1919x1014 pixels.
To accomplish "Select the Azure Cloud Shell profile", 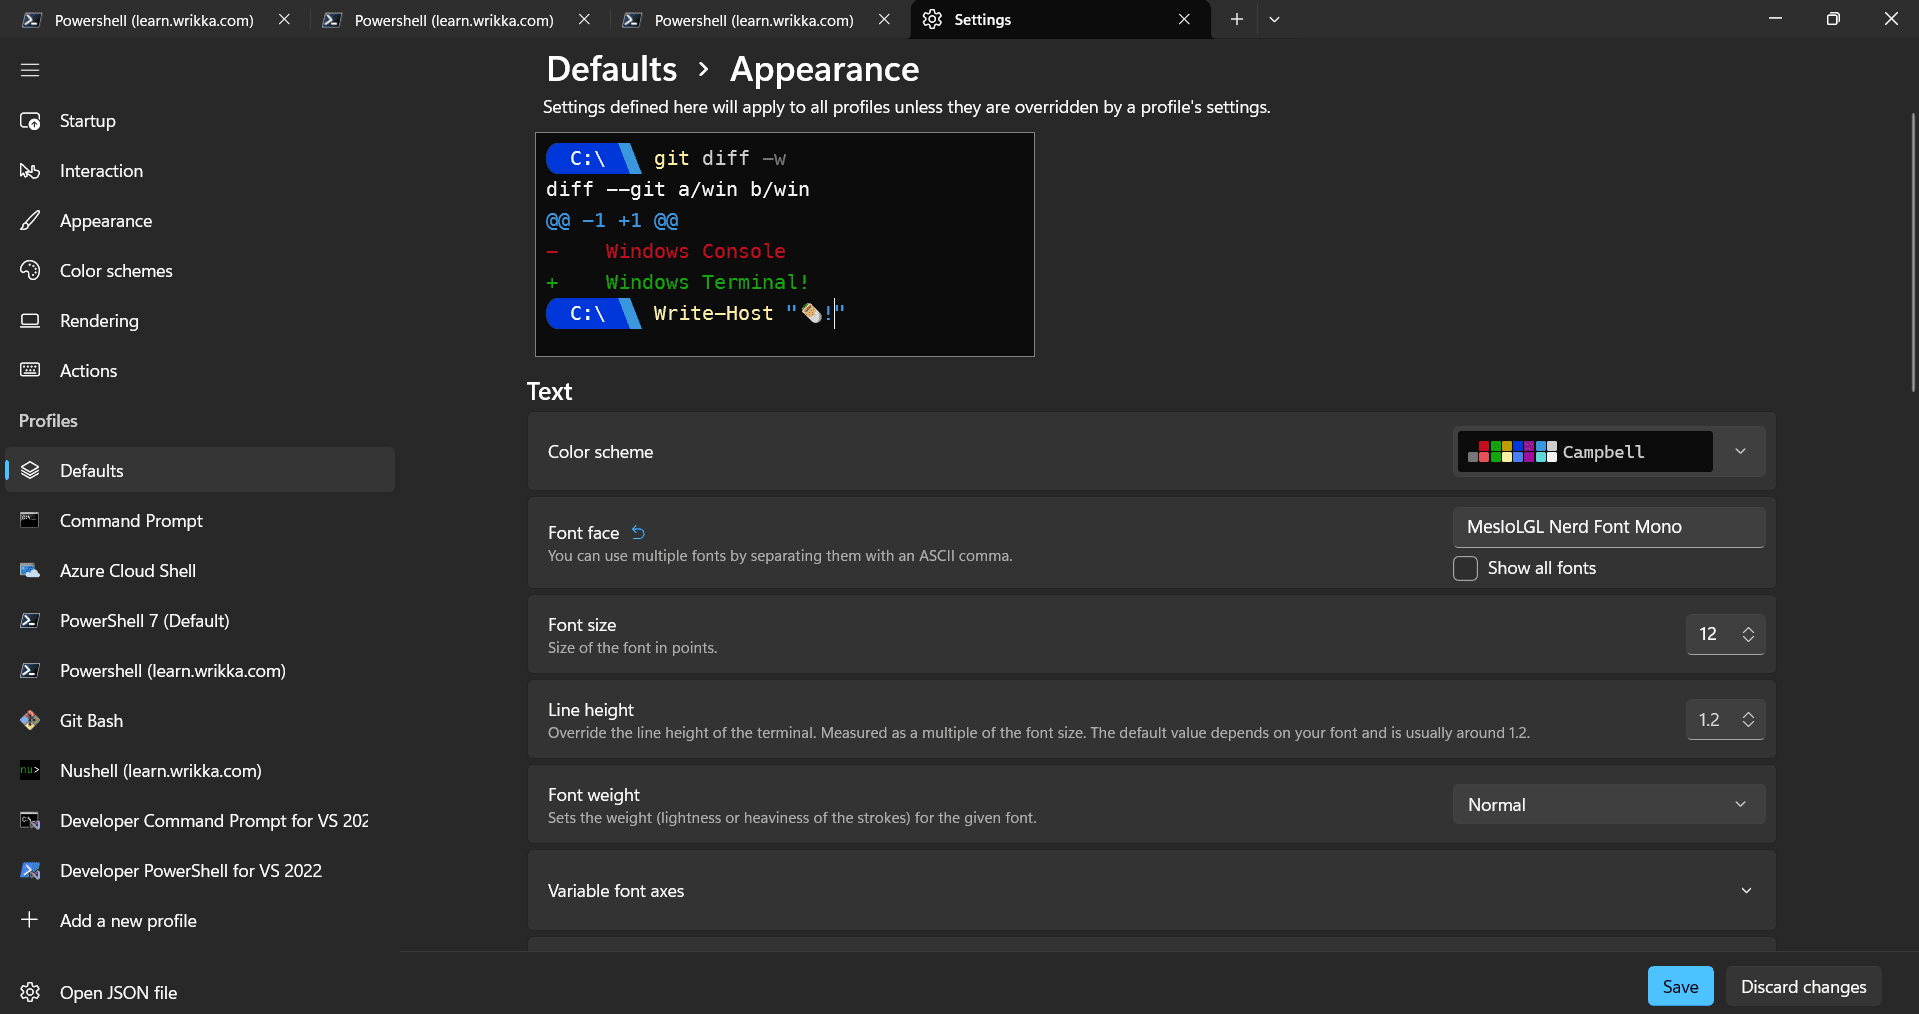I will point(200,571).
